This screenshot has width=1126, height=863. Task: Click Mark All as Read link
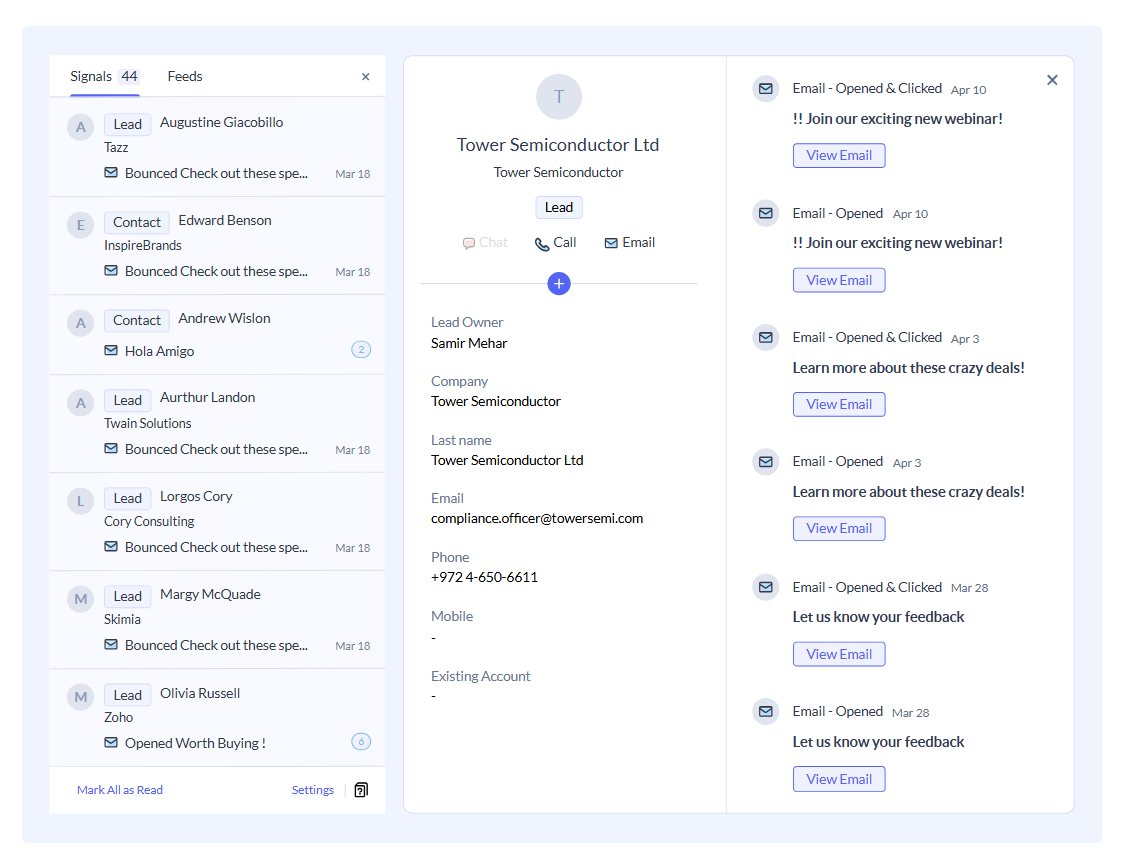120,790
